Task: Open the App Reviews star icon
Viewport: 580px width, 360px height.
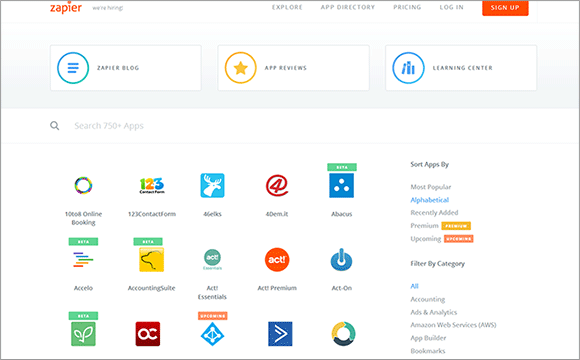Action: point(240,68)
